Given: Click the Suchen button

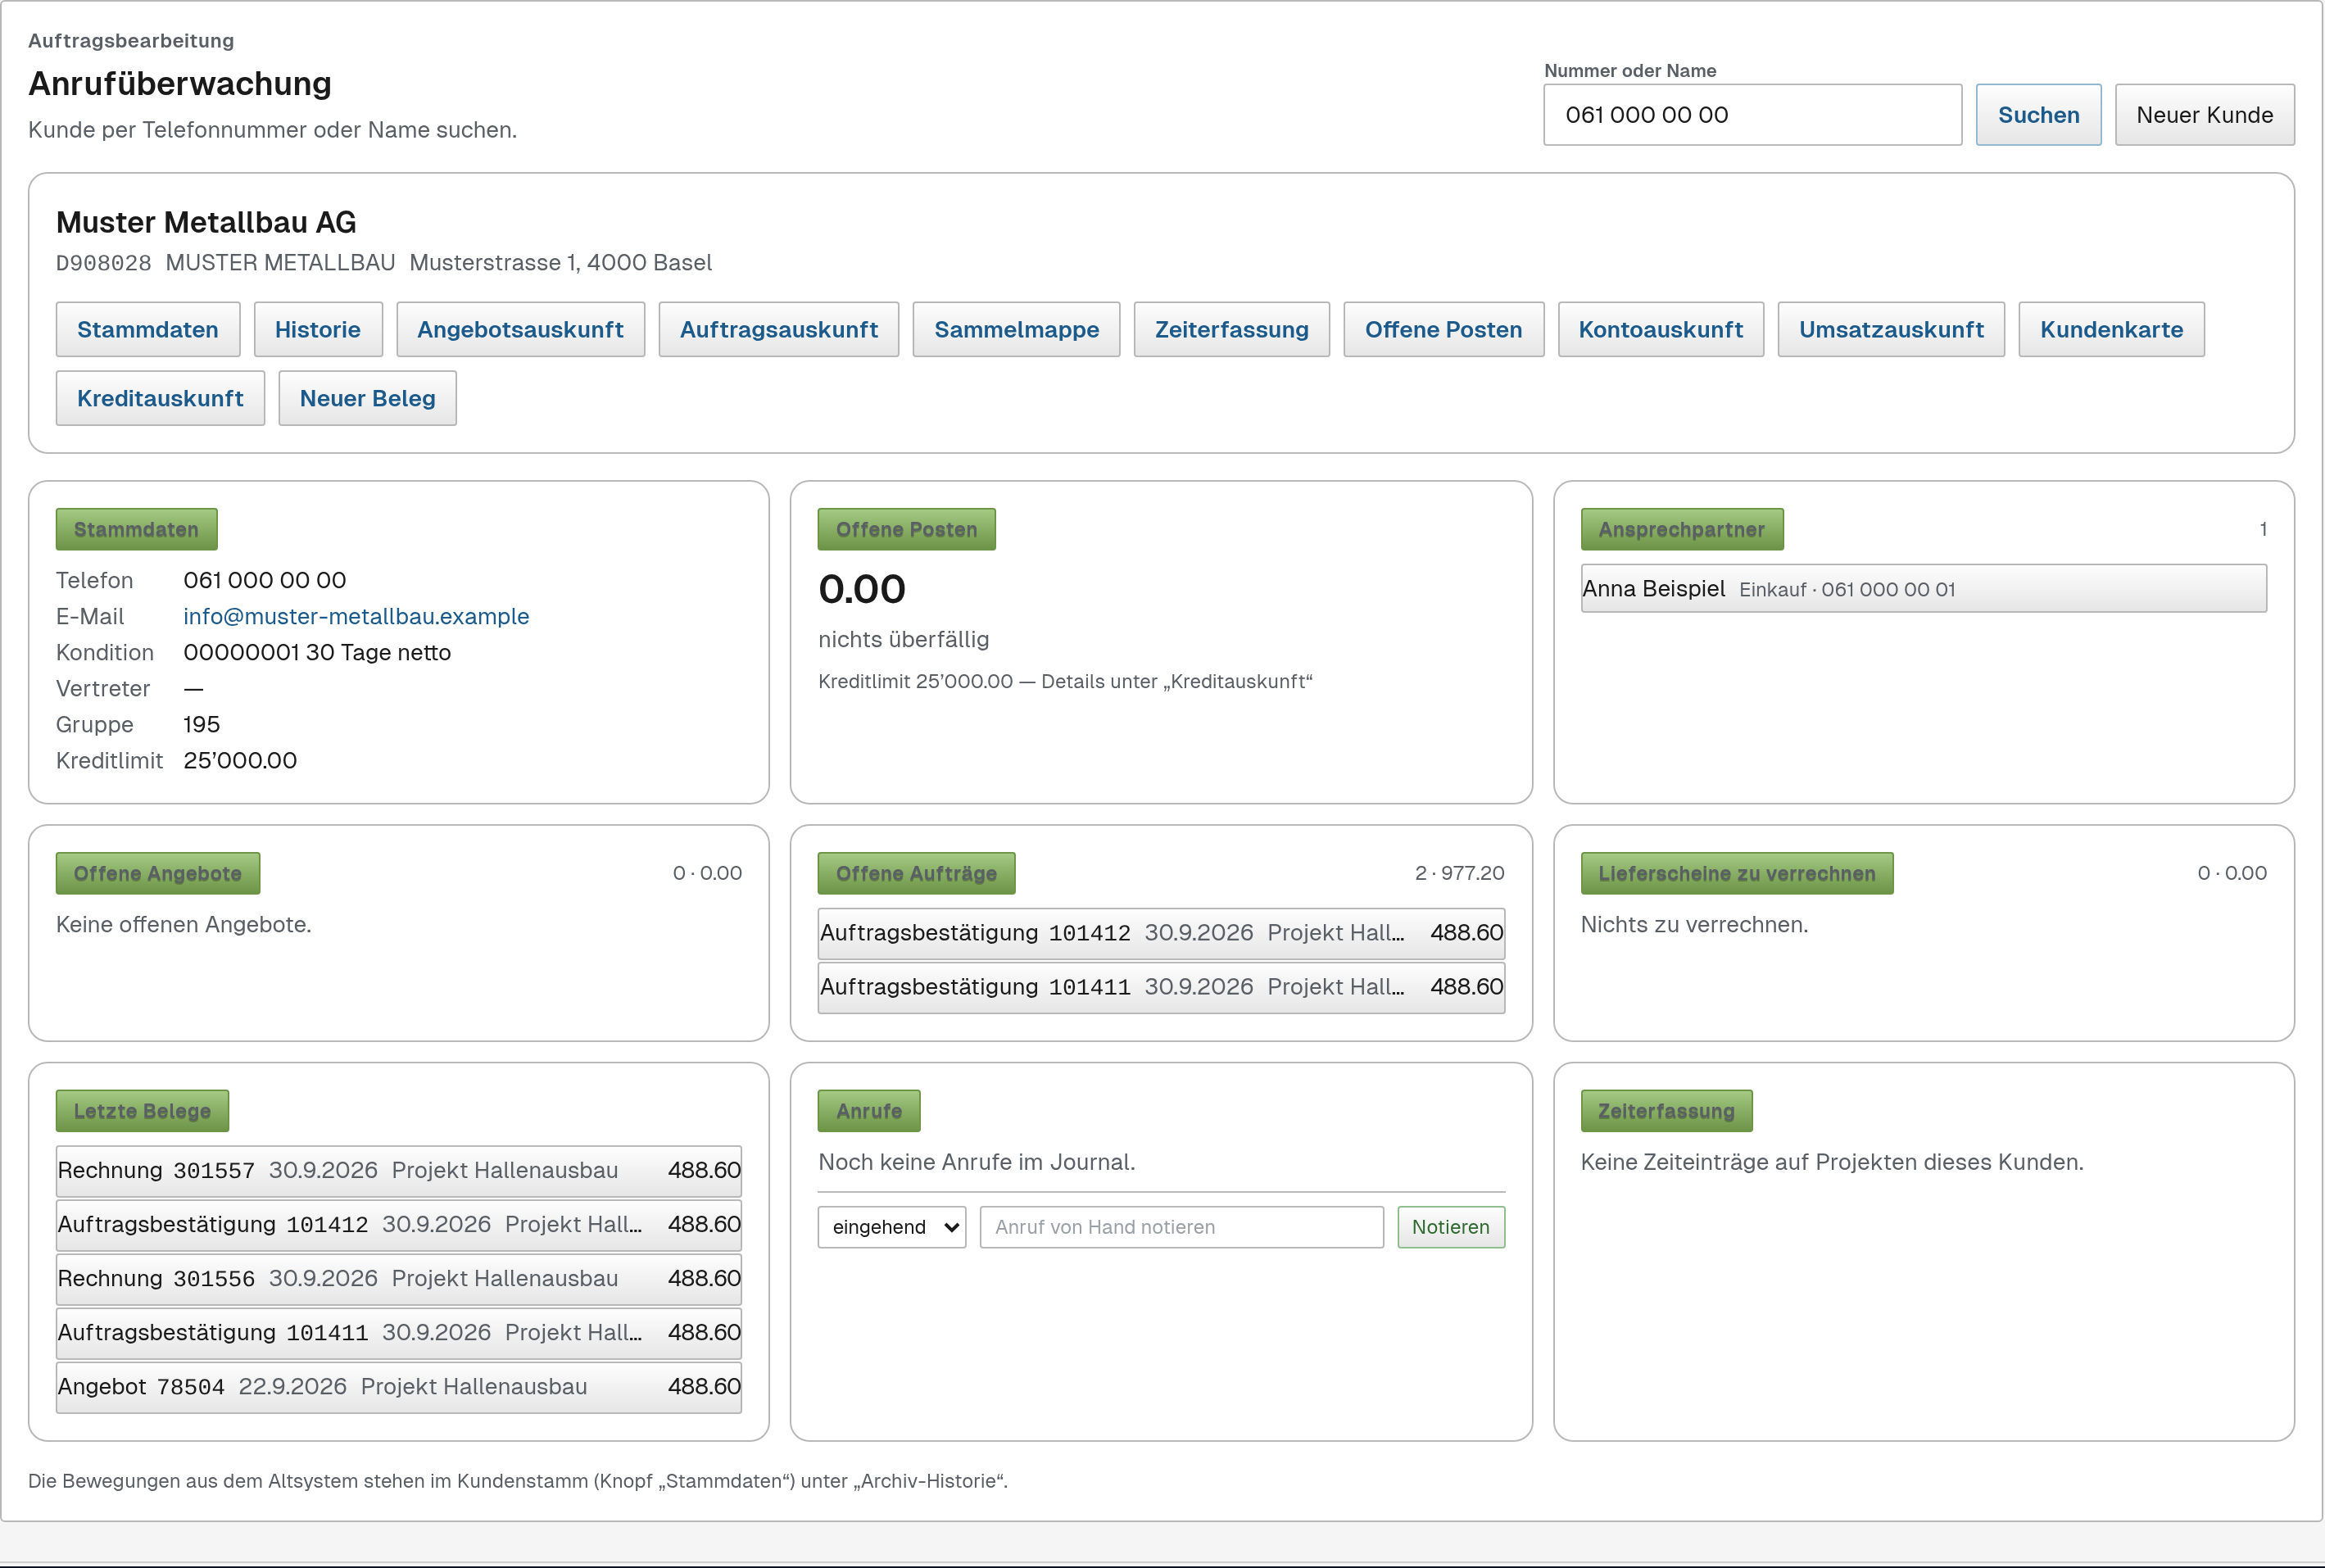Looking at the screenshot, I should tap(2037, 115).
